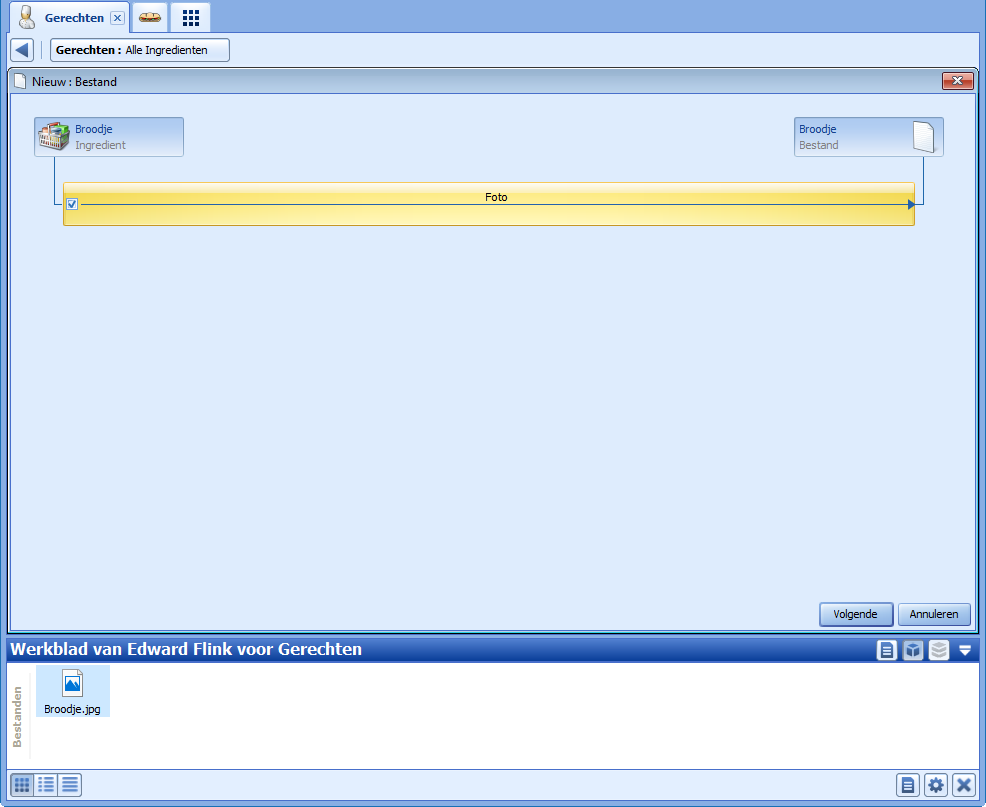The width and height of the screenshot is (986, 807).
Task: Click the Werkblad stacked layers icon
Action: pyautogui.click(x=938, y=650)
